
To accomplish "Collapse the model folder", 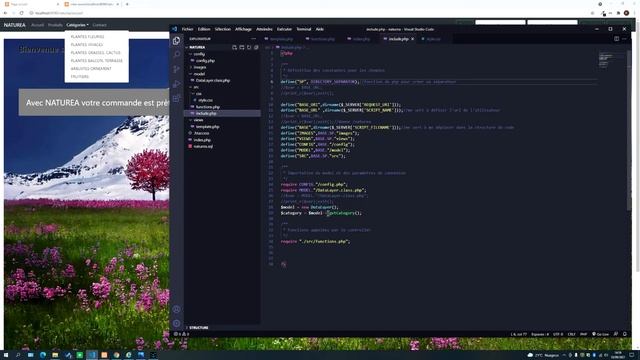I will pyautogui.click(x=199, y=74).
